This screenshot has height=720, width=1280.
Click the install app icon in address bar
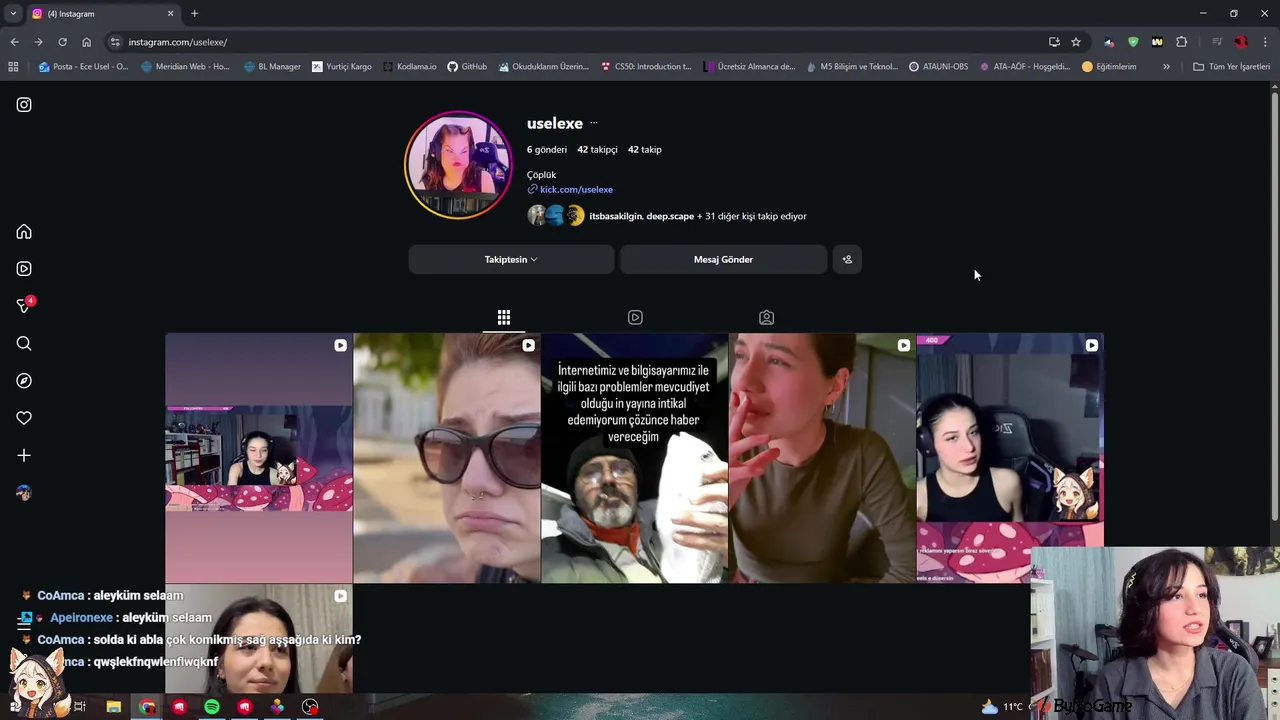1054,42
